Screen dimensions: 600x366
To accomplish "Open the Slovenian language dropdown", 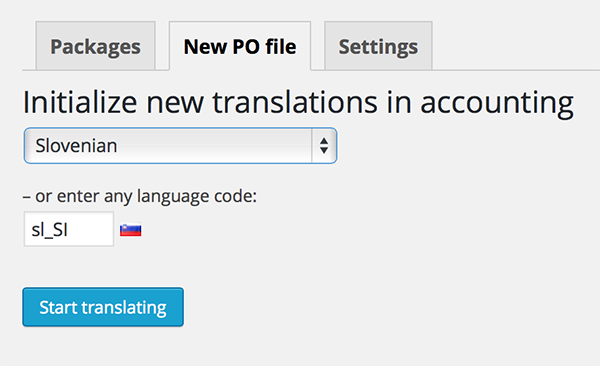I will (x=180, y=145).
